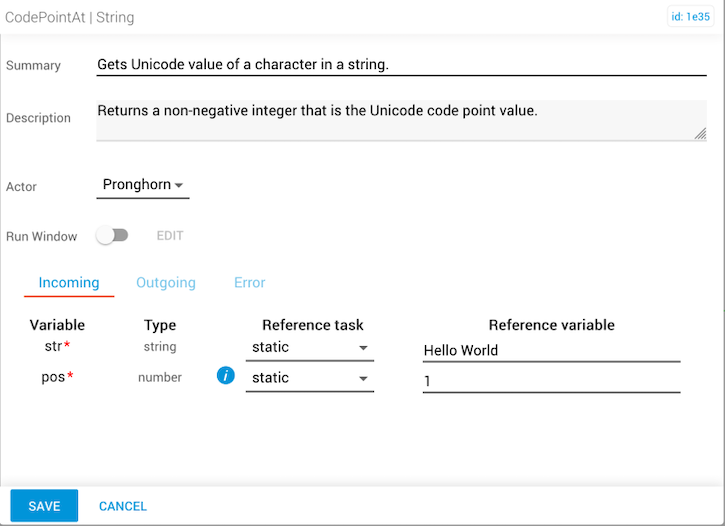The image size is (725, 526).
Task: Click the Reference task column header
Action: coord(312,325)
